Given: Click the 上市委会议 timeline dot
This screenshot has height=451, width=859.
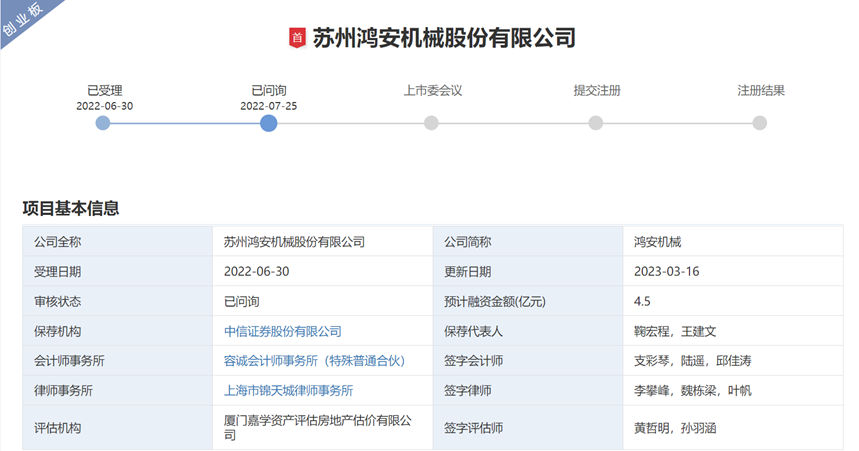Looking at the screenshot, I should pyautogui.click(x=432, y=123).
